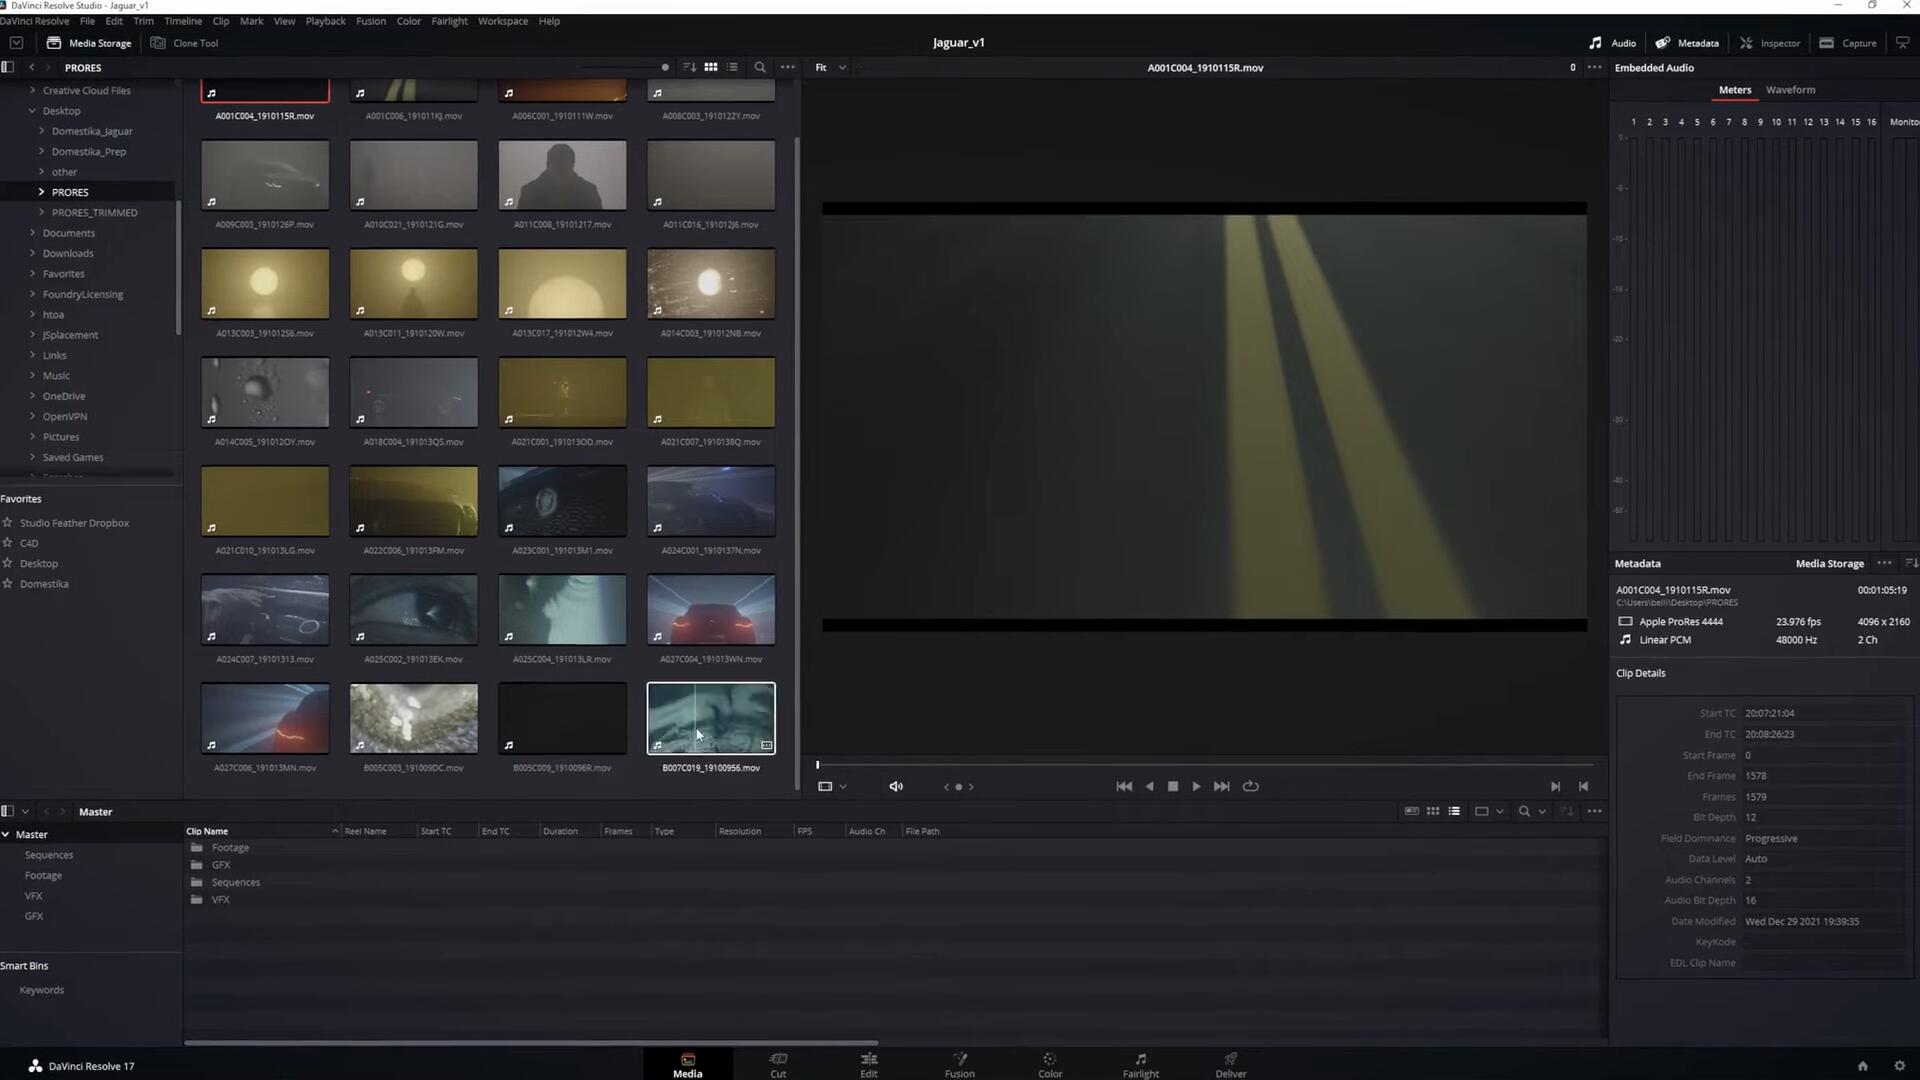This screenshot has height=1080, width=1920.
Task: Enable loop playback
Action: coord(1251,786)
